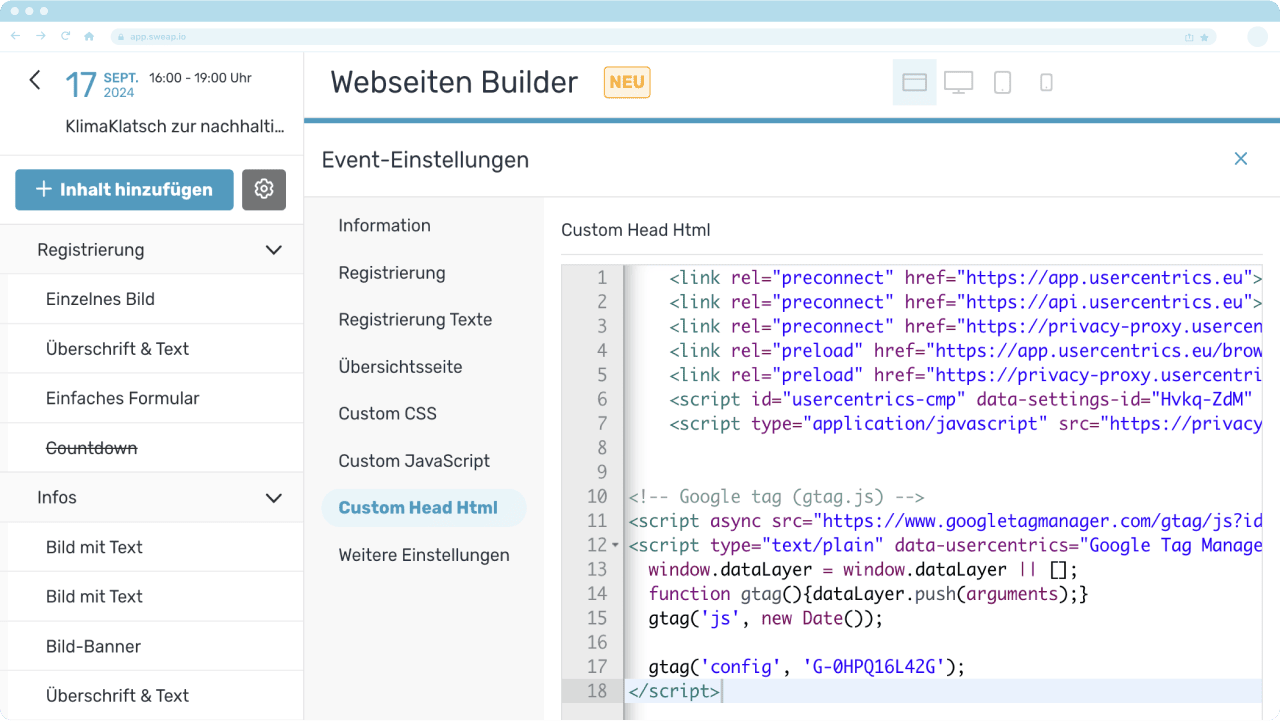Close the Event-Einstellungen panel
1280x721 pixels.
coord(1240,159)
